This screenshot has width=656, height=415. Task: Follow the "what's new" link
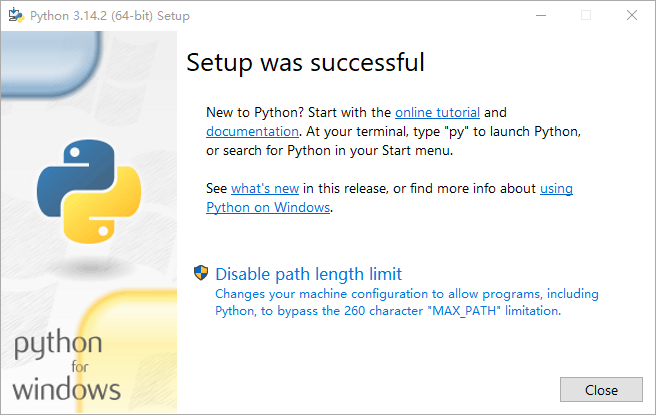point(265,188)
